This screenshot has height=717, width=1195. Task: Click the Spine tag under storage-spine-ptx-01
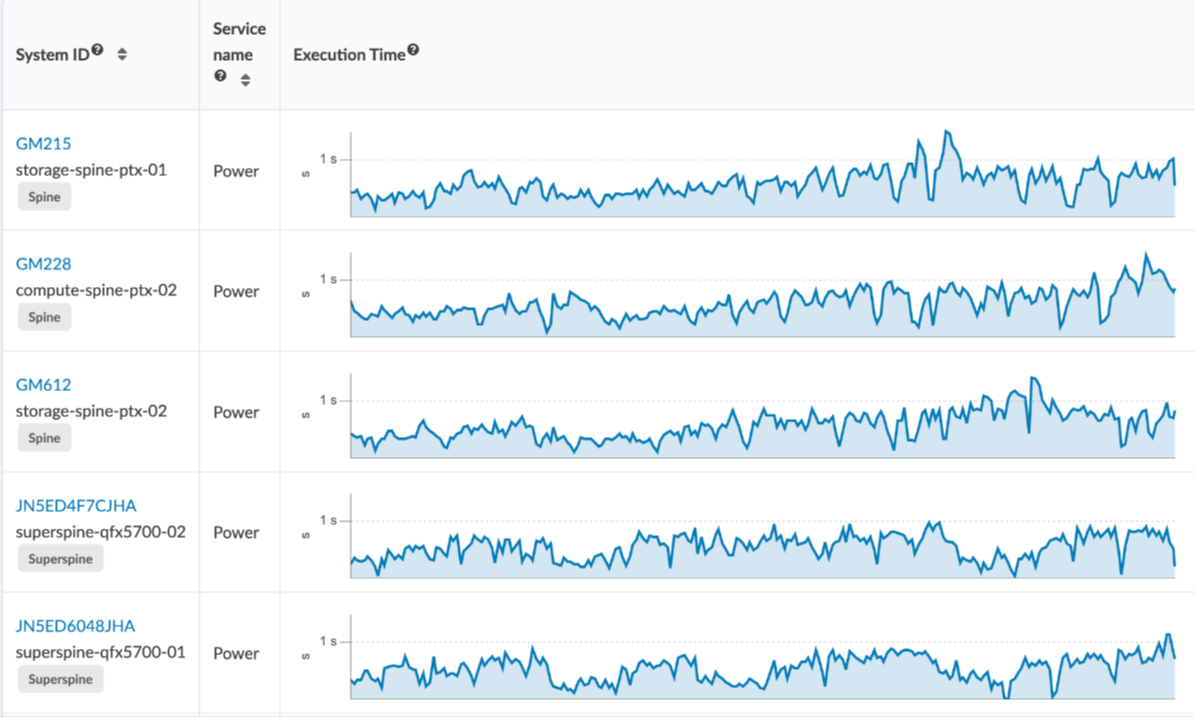[x=44, y=197]
